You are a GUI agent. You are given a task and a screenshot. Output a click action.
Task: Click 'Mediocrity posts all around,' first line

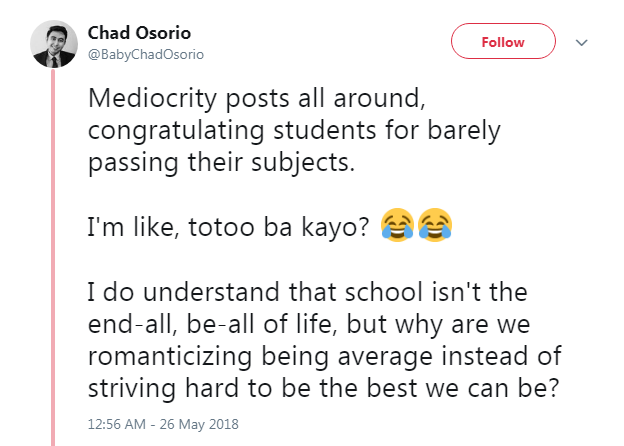coord(257,99)
